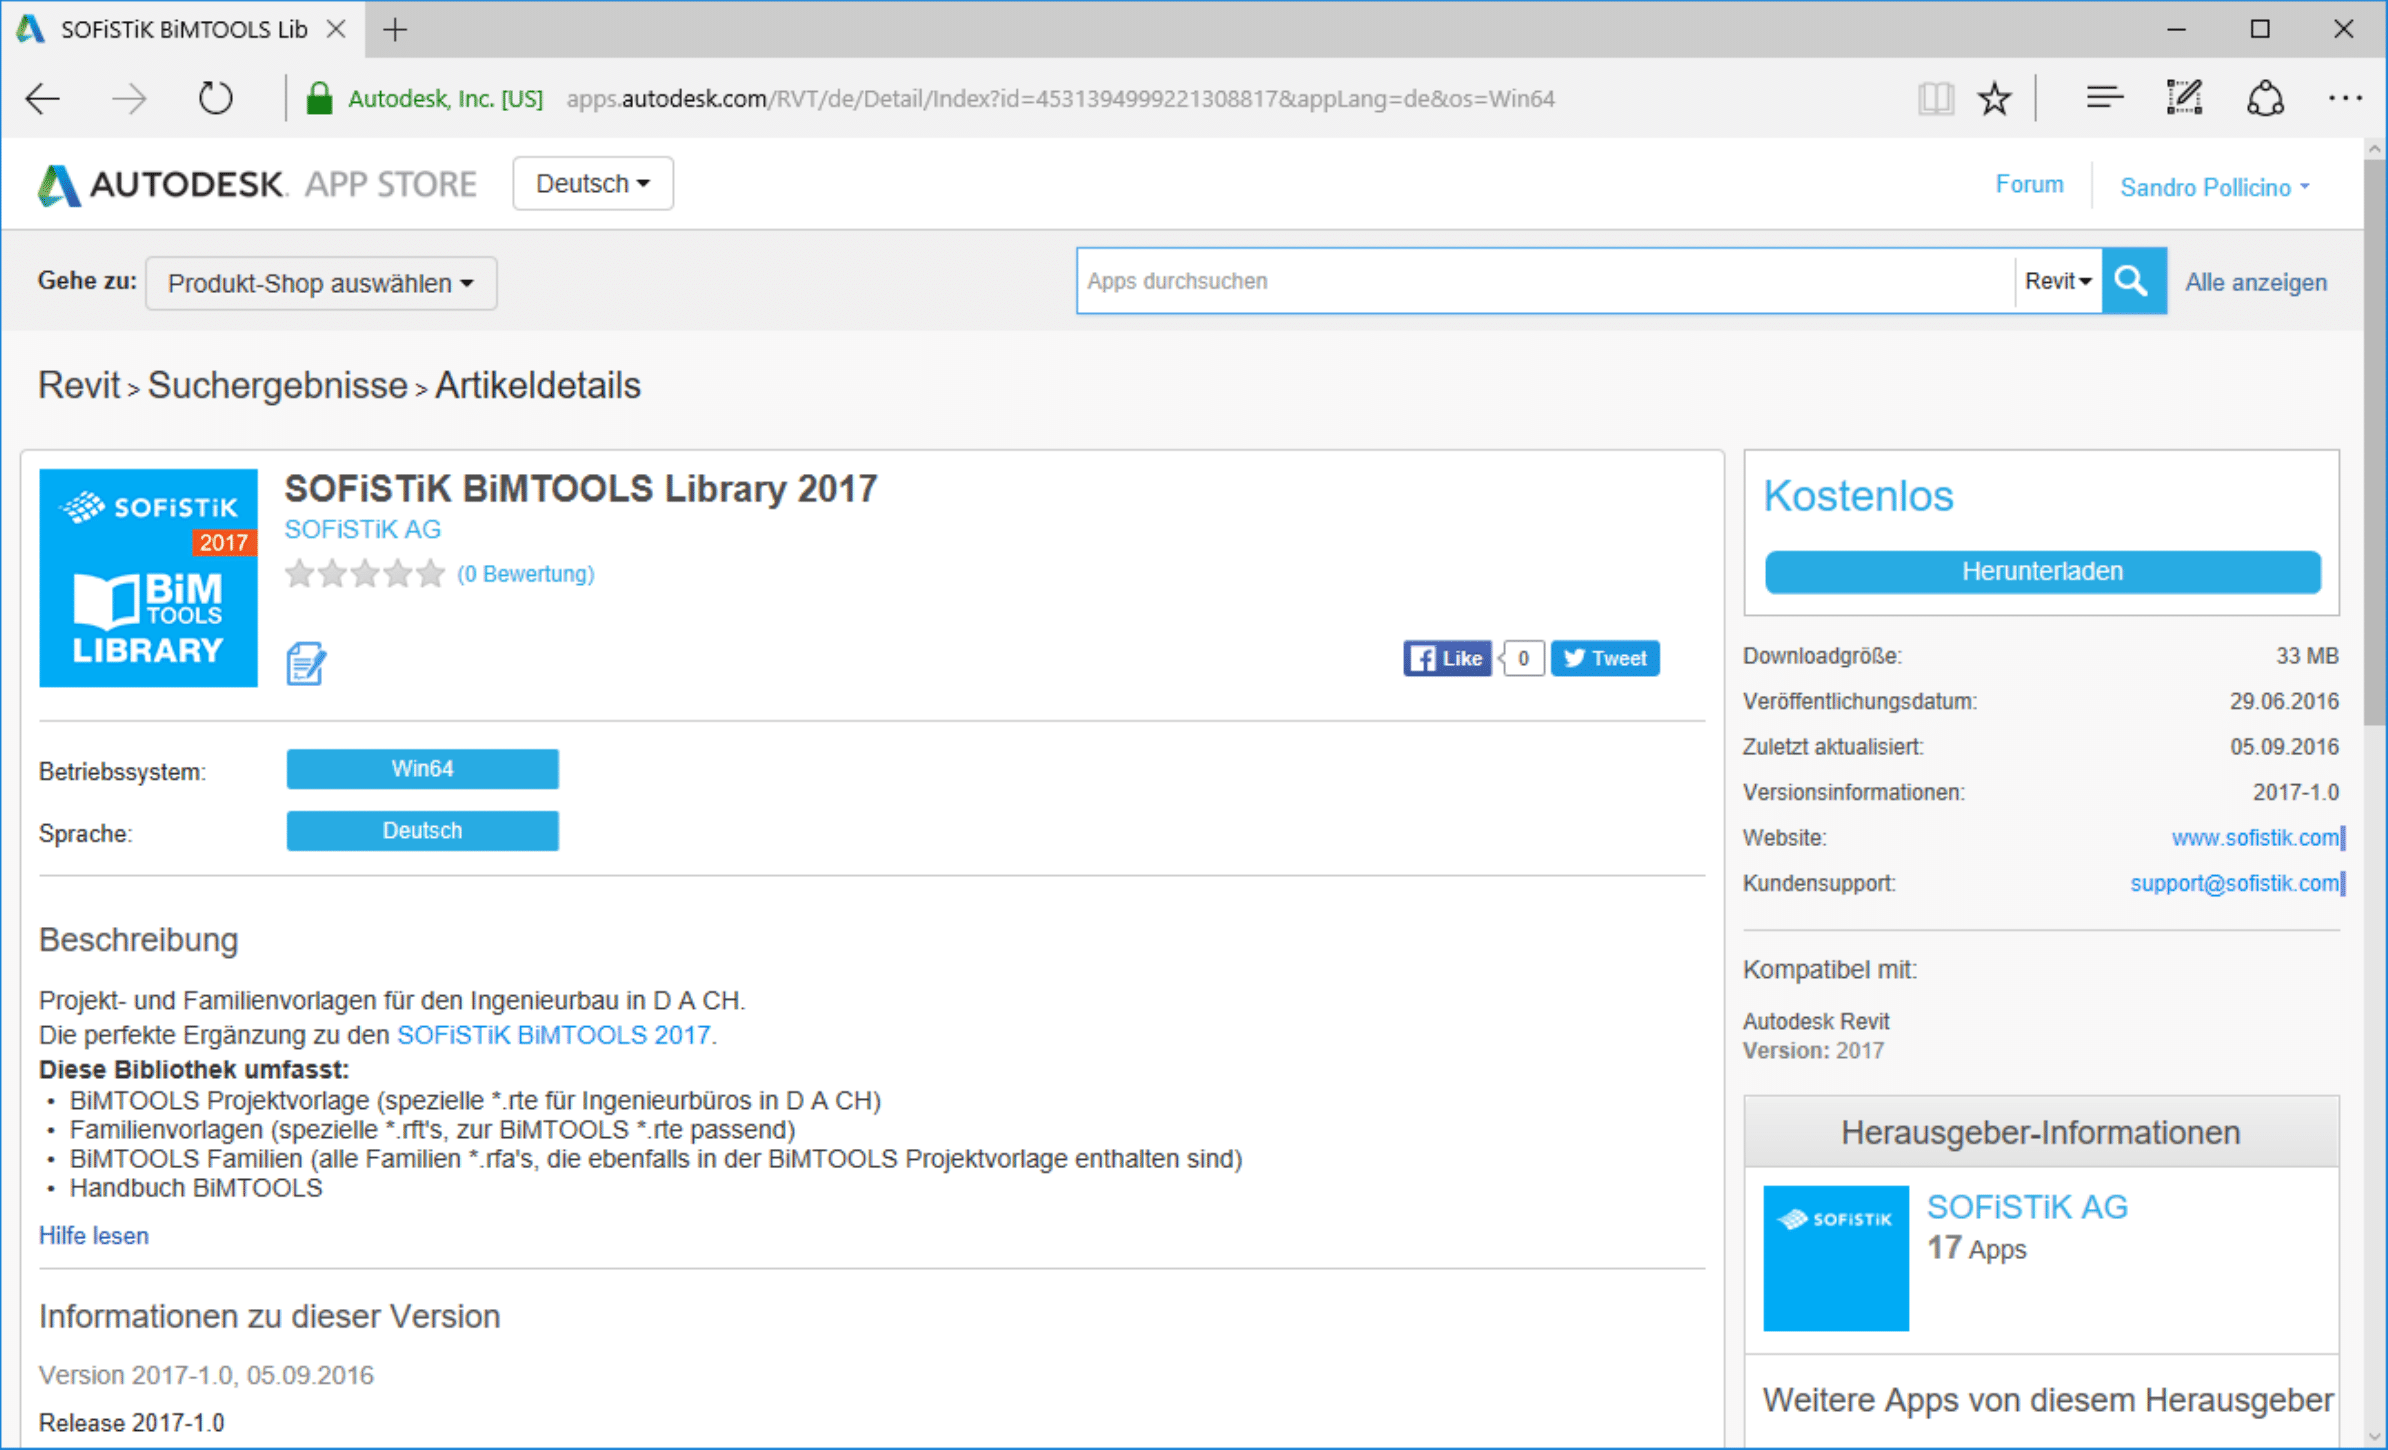Open Sandro Pollicino account menu
This screenshot has height=1450, width=2388.
pyautogui.click(x=2213, y=187)
